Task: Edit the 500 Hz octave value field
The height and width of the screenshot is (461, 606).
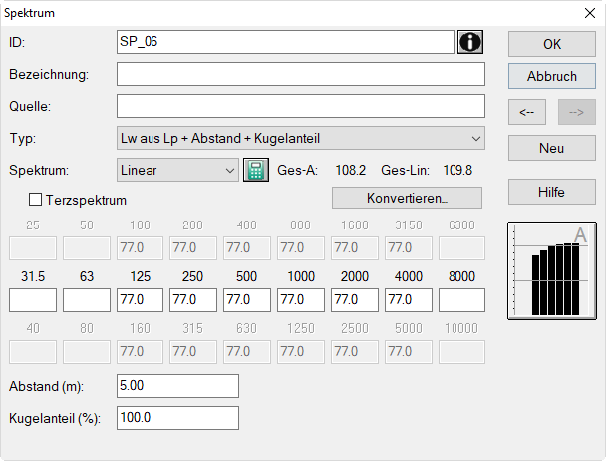Action: 247,300
